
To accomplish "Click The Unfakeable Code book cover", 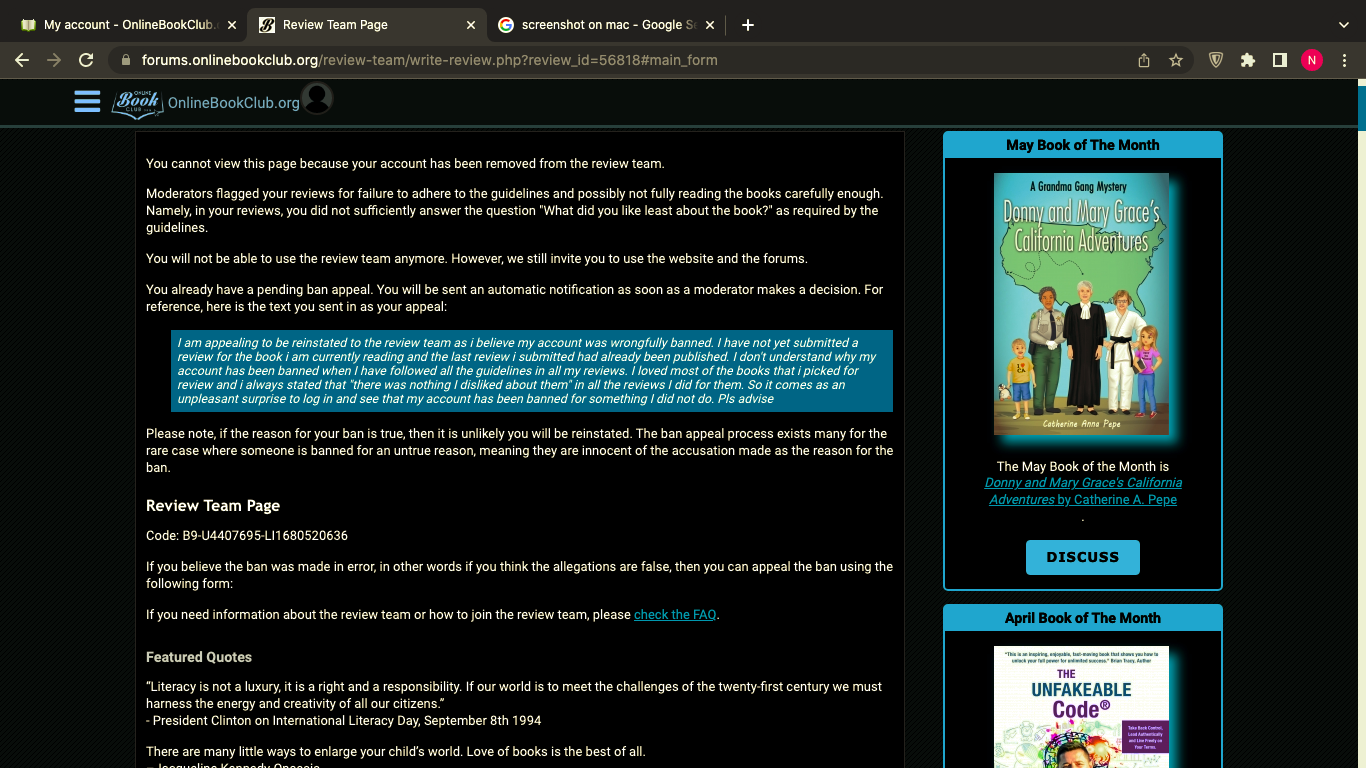I will 1081,707.
